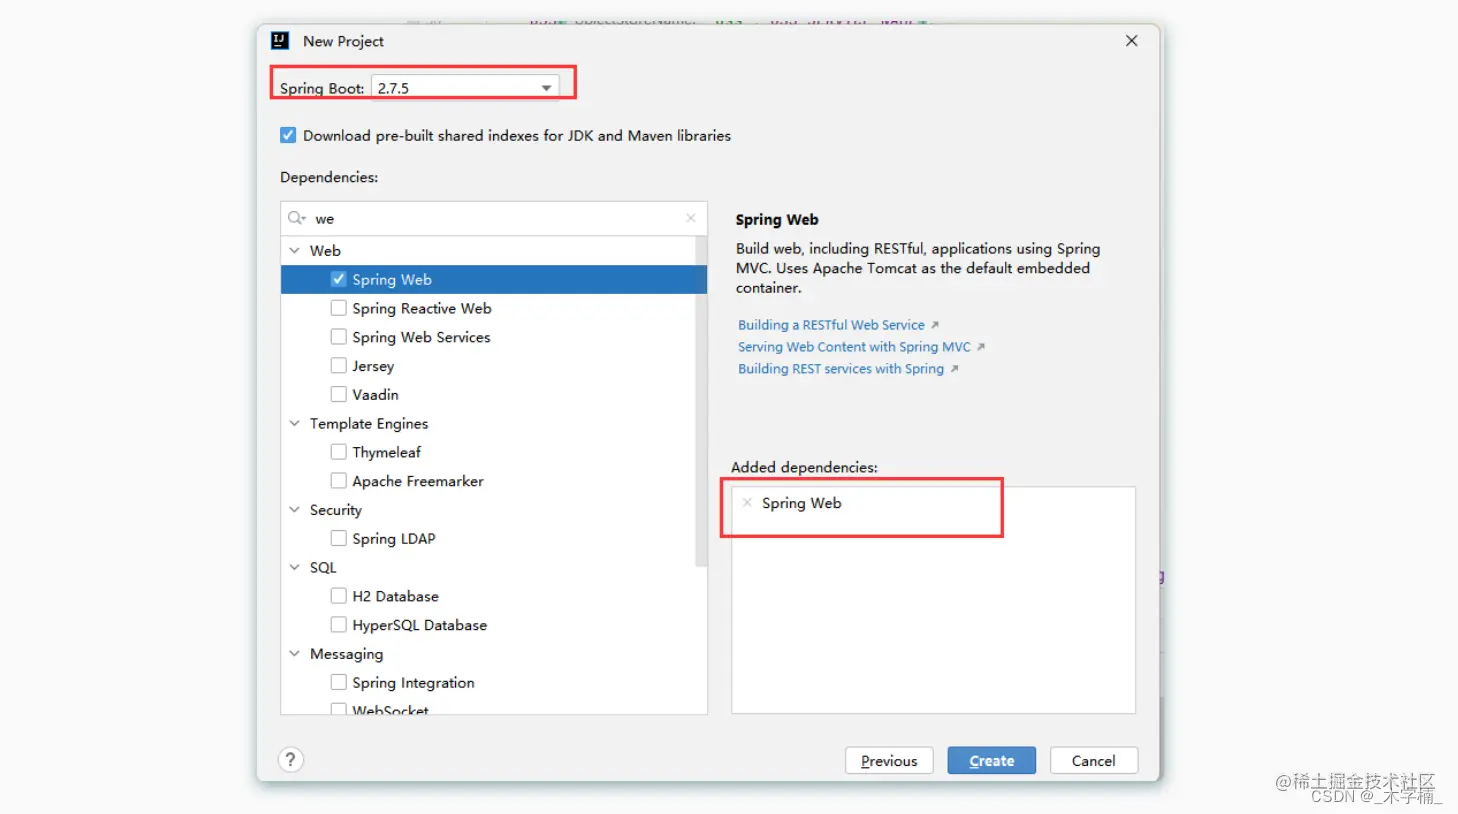Collapse the SQL category

tap(295, 567)
